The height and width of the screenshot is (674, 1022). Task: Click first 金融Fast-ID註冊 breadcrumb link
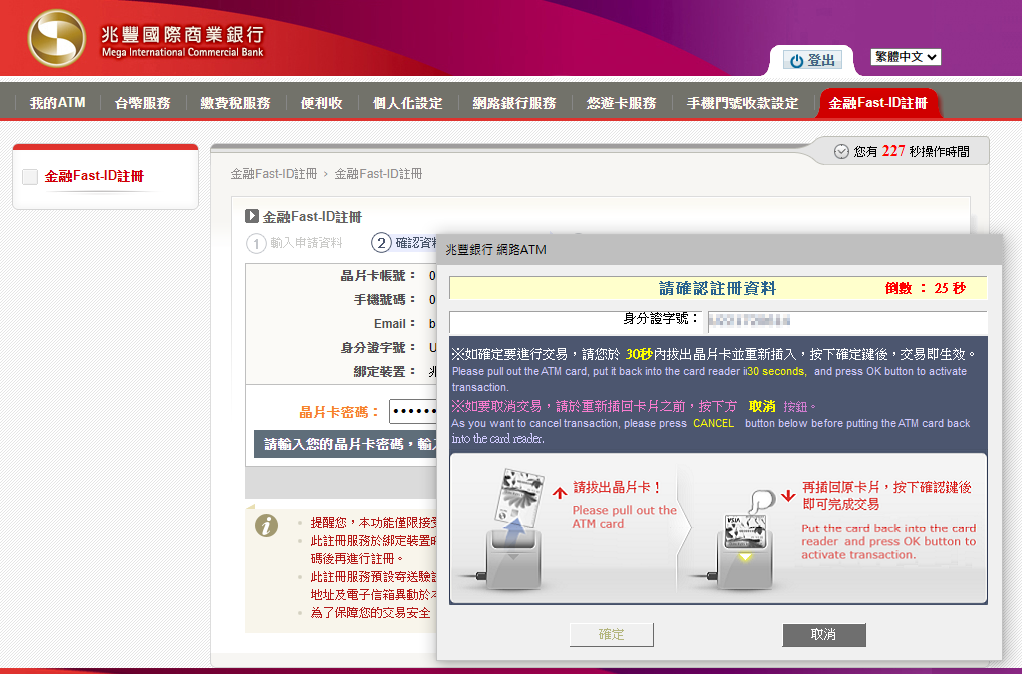(274, 174)
